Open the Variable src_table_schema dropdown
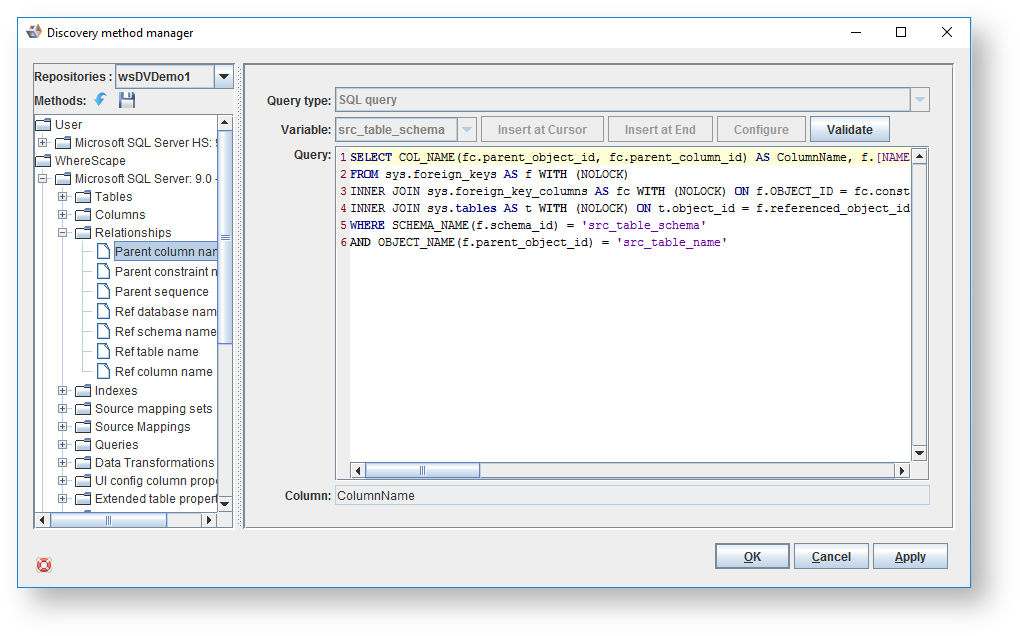 coord(466,130)
